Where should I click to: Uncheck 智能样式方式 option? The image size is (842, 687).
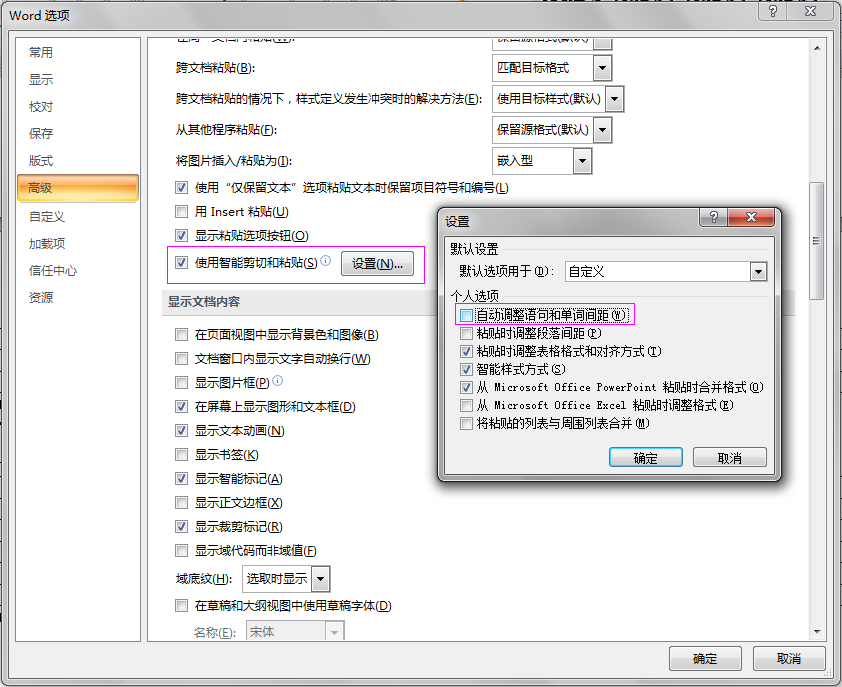click(467, 370)
